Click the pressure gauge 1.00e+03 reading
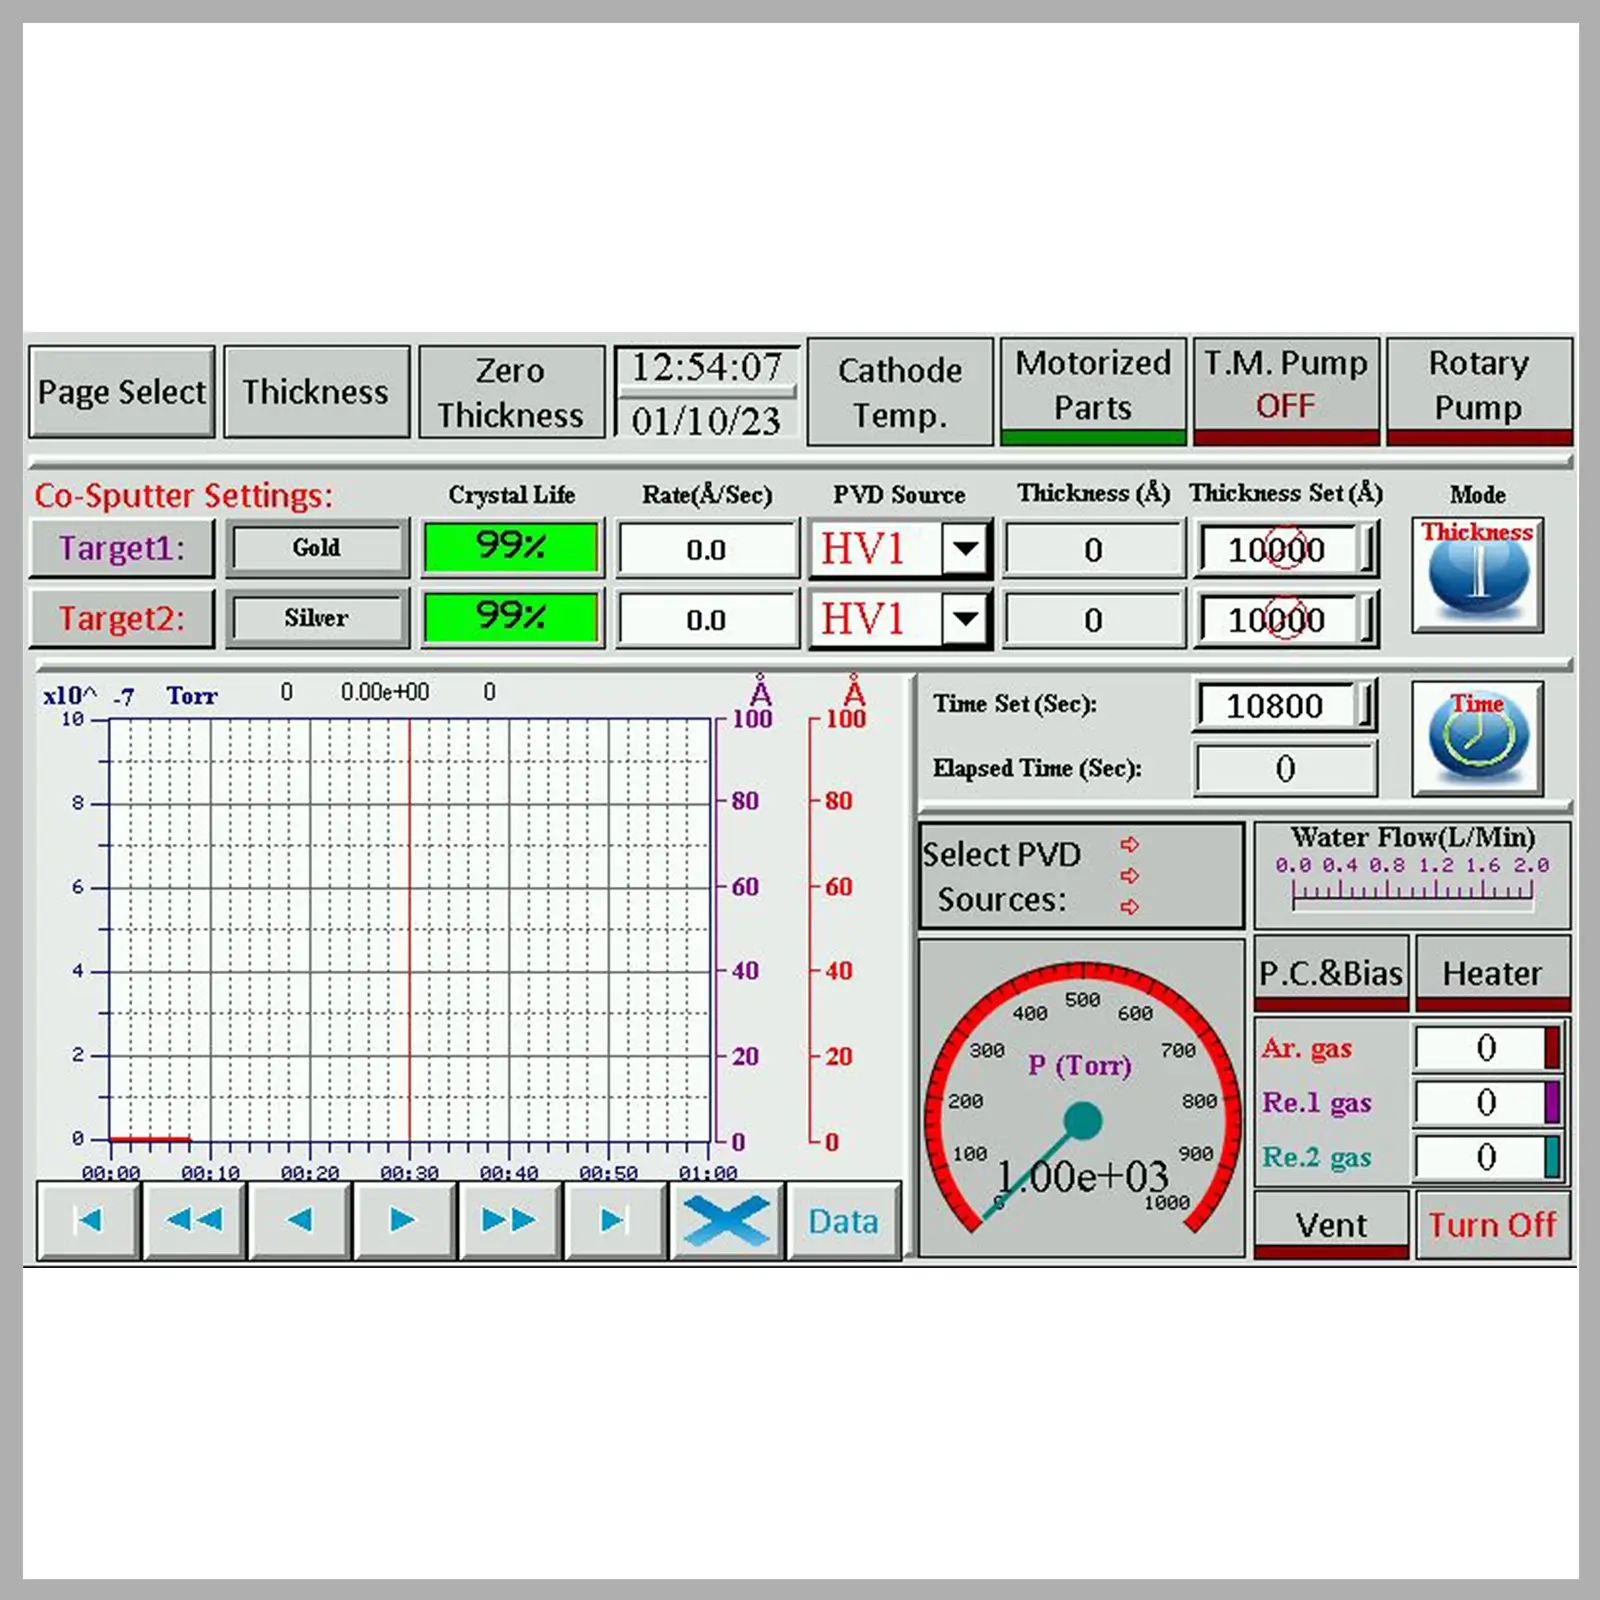The height and width of the screenshot is (1600, 1600). pos(1083,1176)
